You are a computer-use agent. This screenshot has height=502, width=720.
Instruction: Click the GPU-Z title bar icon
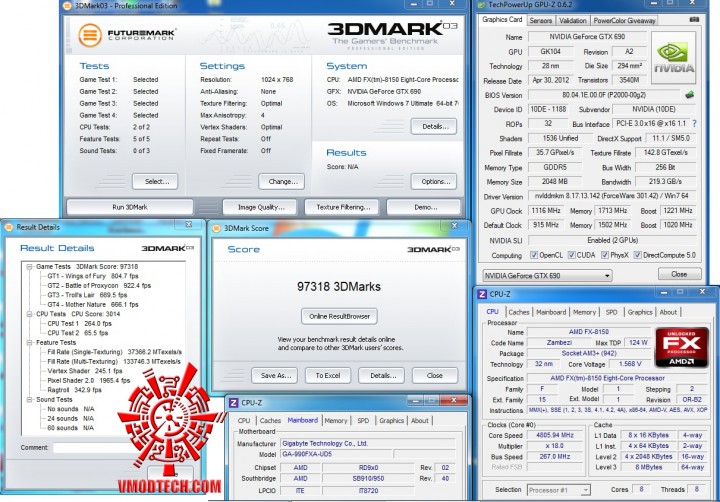482,5
